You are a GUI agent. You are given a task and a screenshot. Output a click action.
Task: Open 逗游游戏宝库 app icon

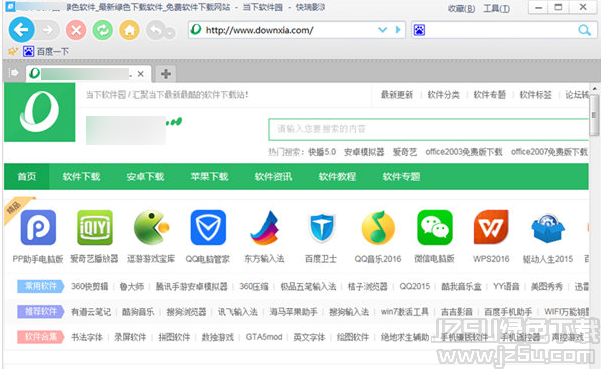click(x=151, y=227)
